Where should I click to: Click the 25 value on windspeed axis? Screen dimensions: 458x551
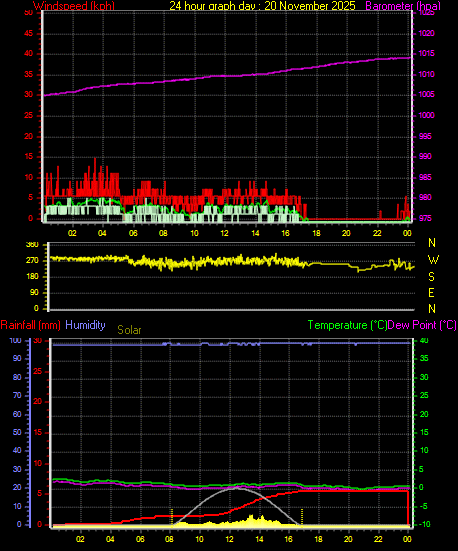28,116
